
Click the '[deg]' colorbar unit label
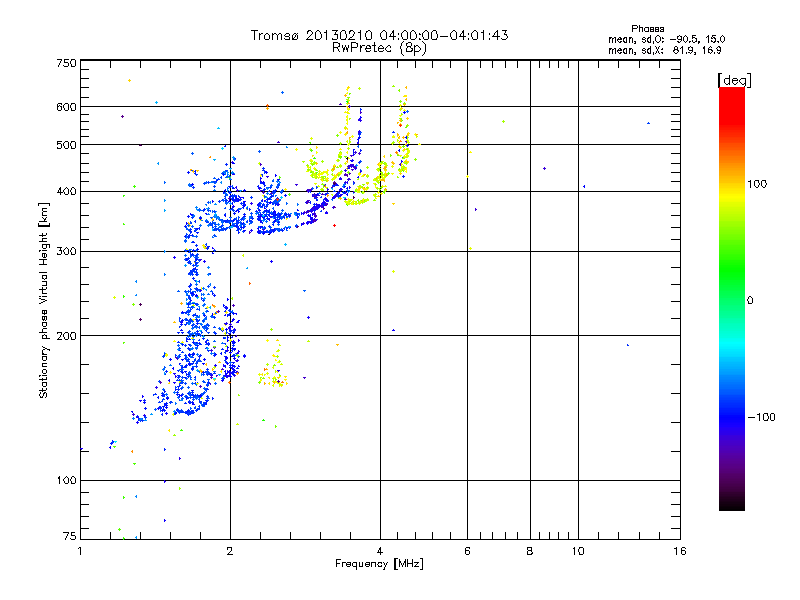click(734, 80)
